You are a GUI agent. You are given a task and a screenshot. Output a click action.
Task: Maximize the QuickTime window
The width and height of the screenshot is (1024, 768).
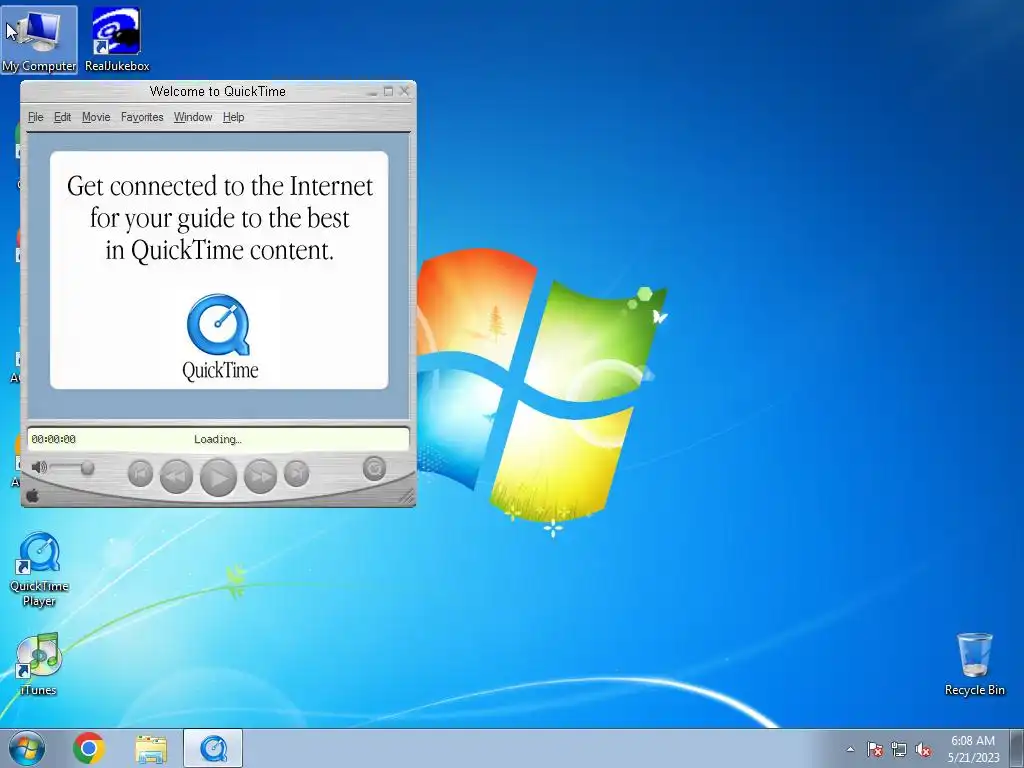click(389, 91)
